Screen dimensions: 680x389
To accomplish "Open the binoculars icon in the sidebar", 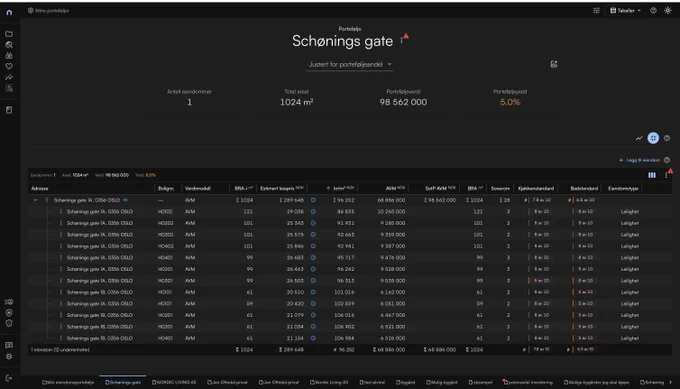I will pos(9,56).
